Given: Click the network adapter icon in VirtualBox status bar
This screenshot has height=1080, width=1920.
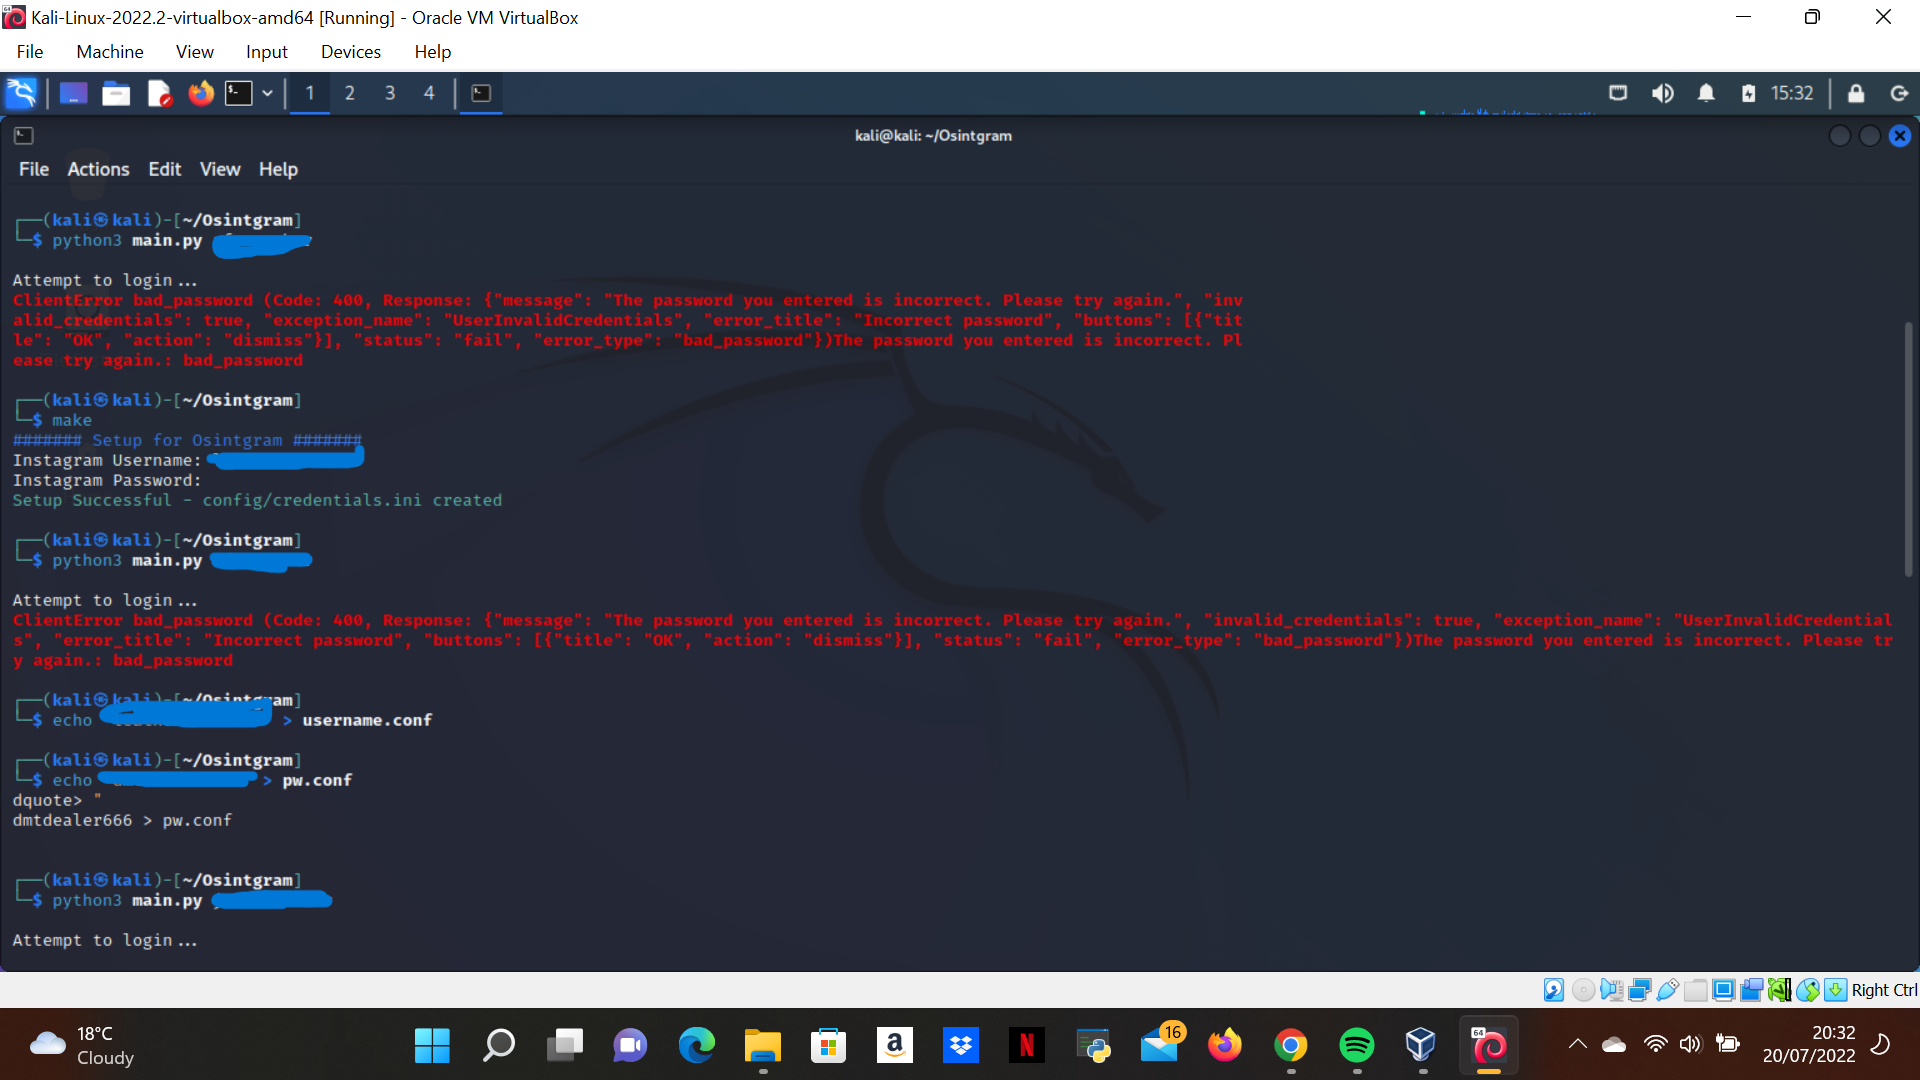Looking at the screenshot, I should 1639,989.
